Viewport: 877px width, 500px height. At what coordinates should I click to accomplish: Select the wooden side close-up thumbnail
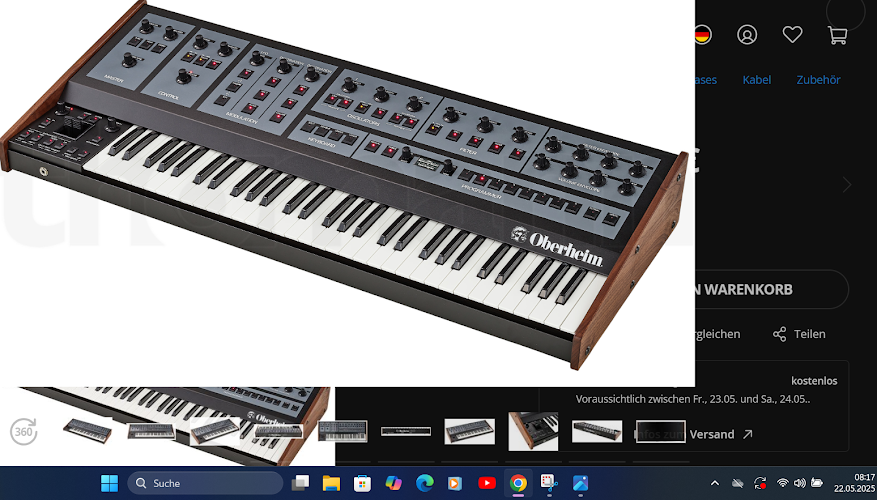click(x=533, y=431)
